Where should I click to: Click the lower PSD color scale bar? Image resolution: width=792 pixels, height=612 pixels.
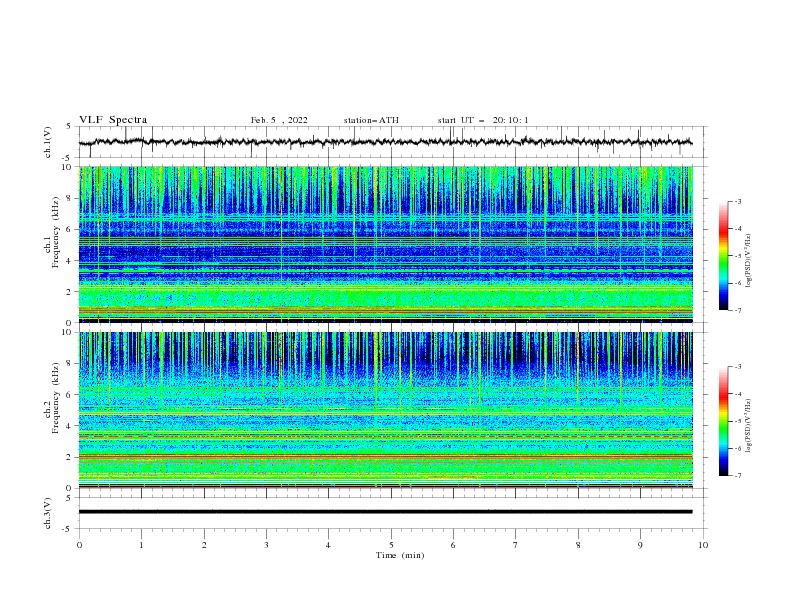tap(723, 421)
